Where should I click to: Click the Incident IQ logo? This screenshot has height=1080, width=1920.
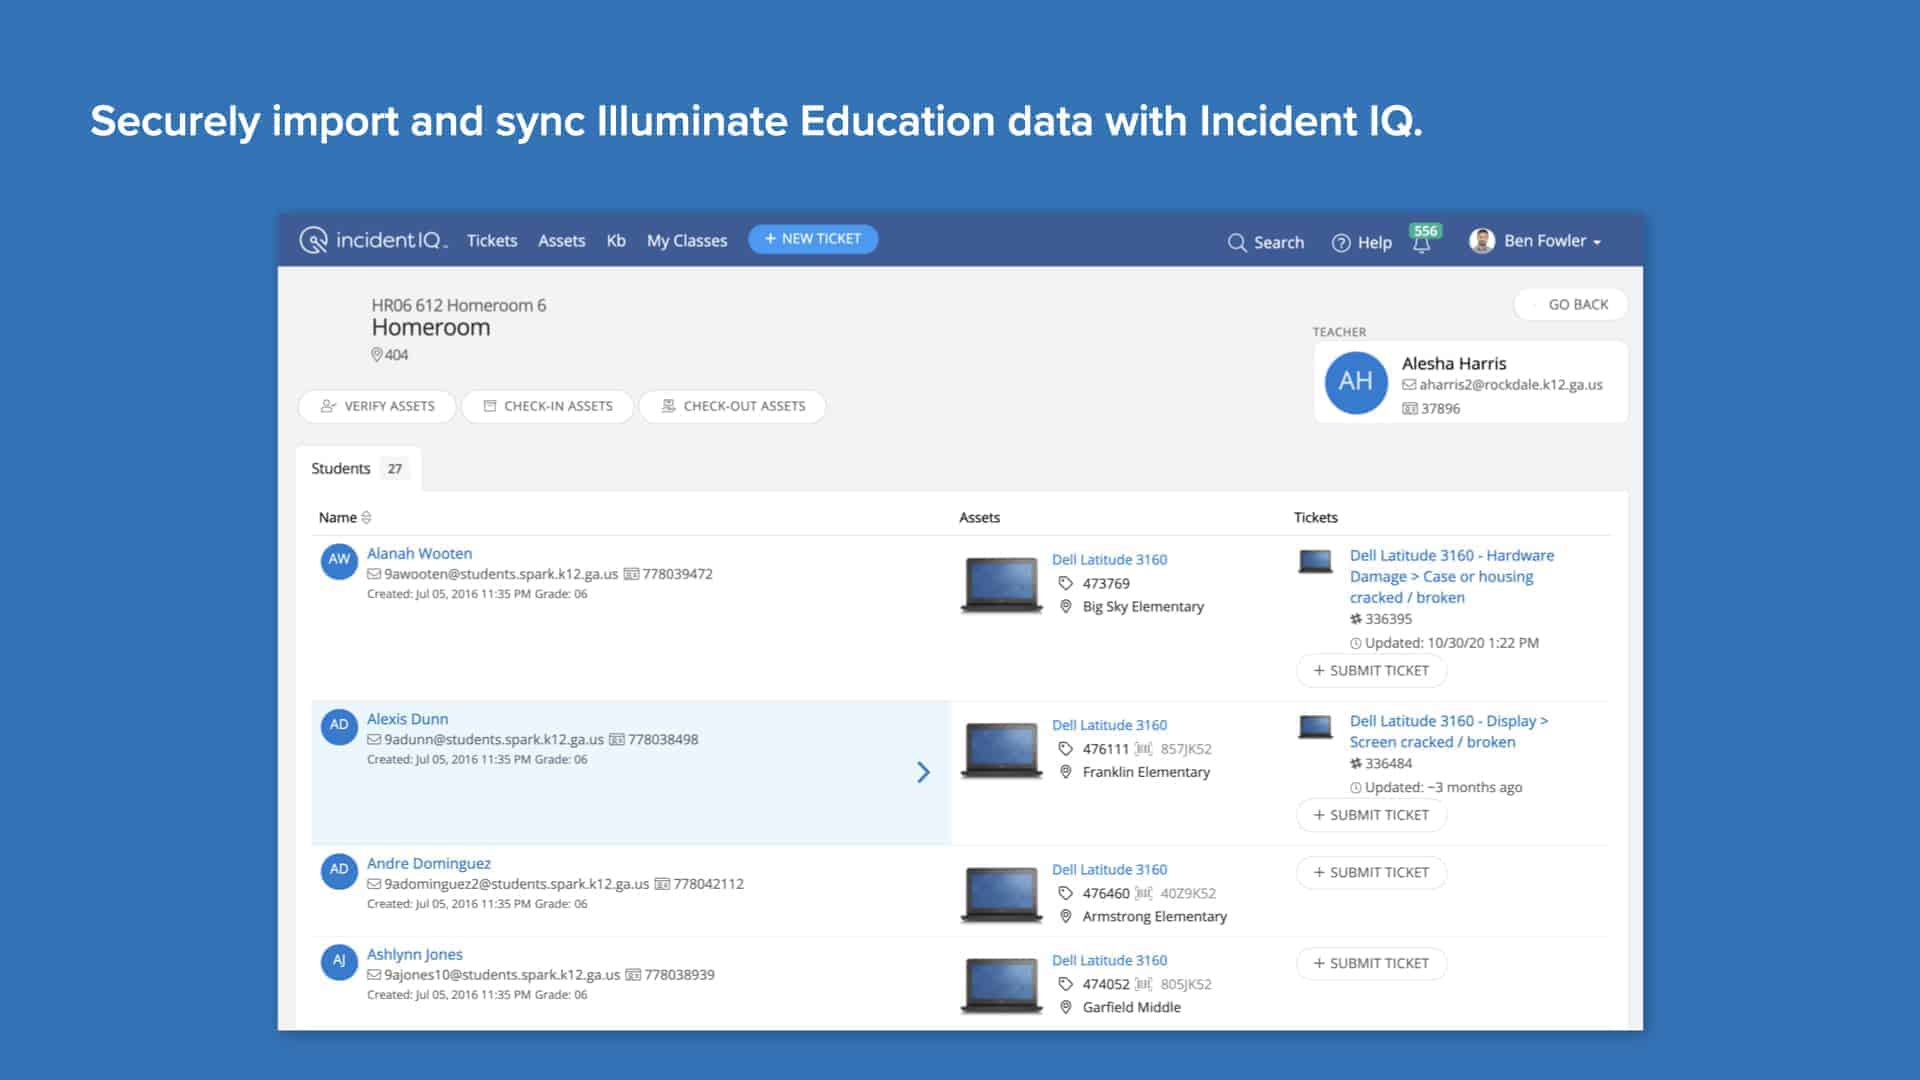(x=375, y=240)
